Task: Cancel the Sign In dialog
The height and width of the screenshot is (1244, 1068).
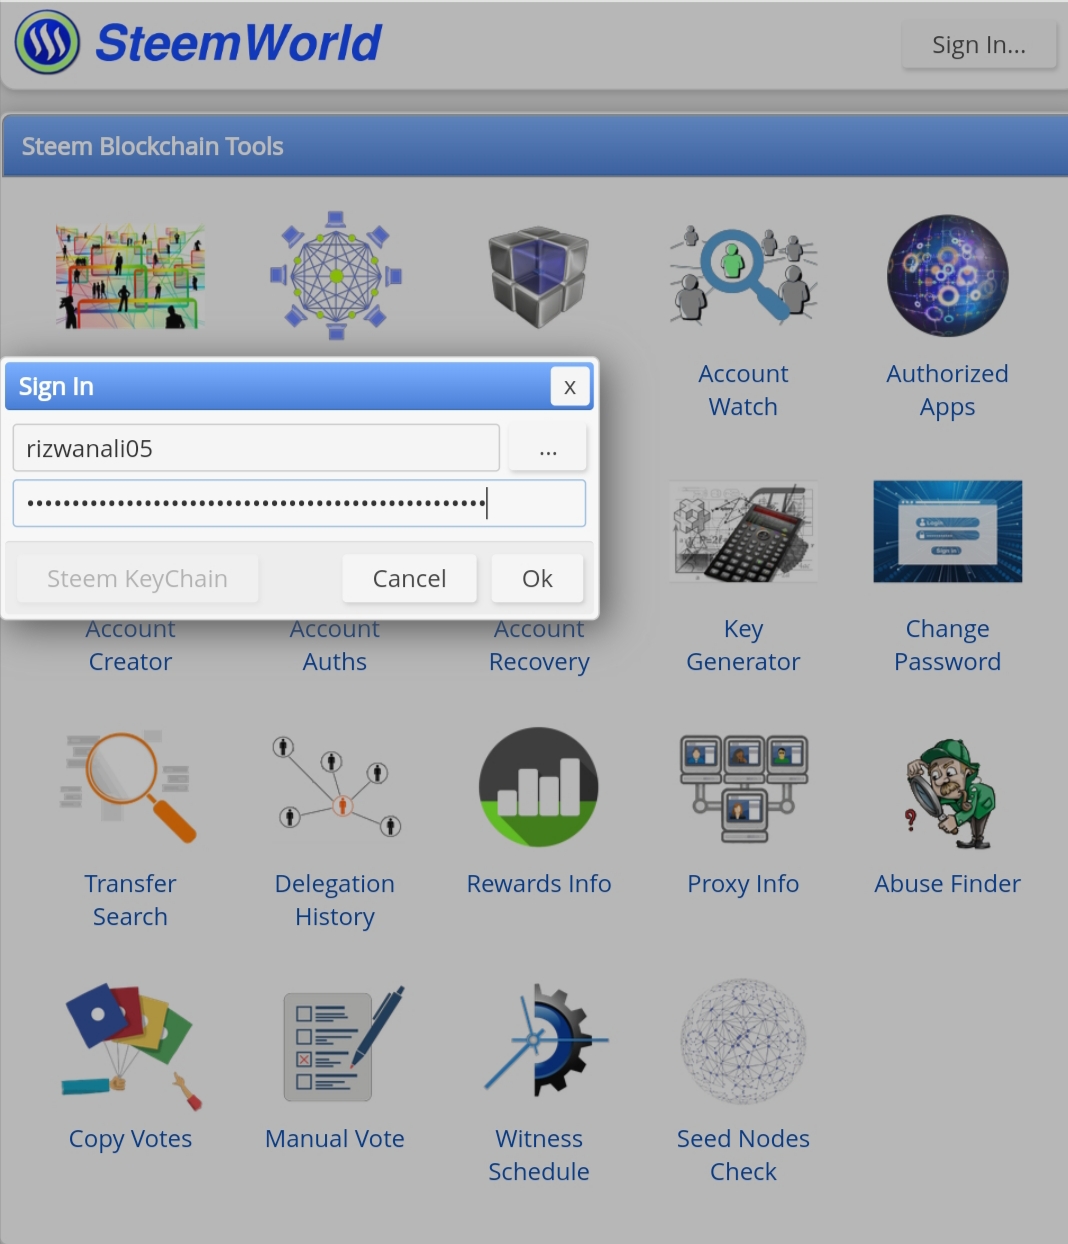Action: (410, 579)
